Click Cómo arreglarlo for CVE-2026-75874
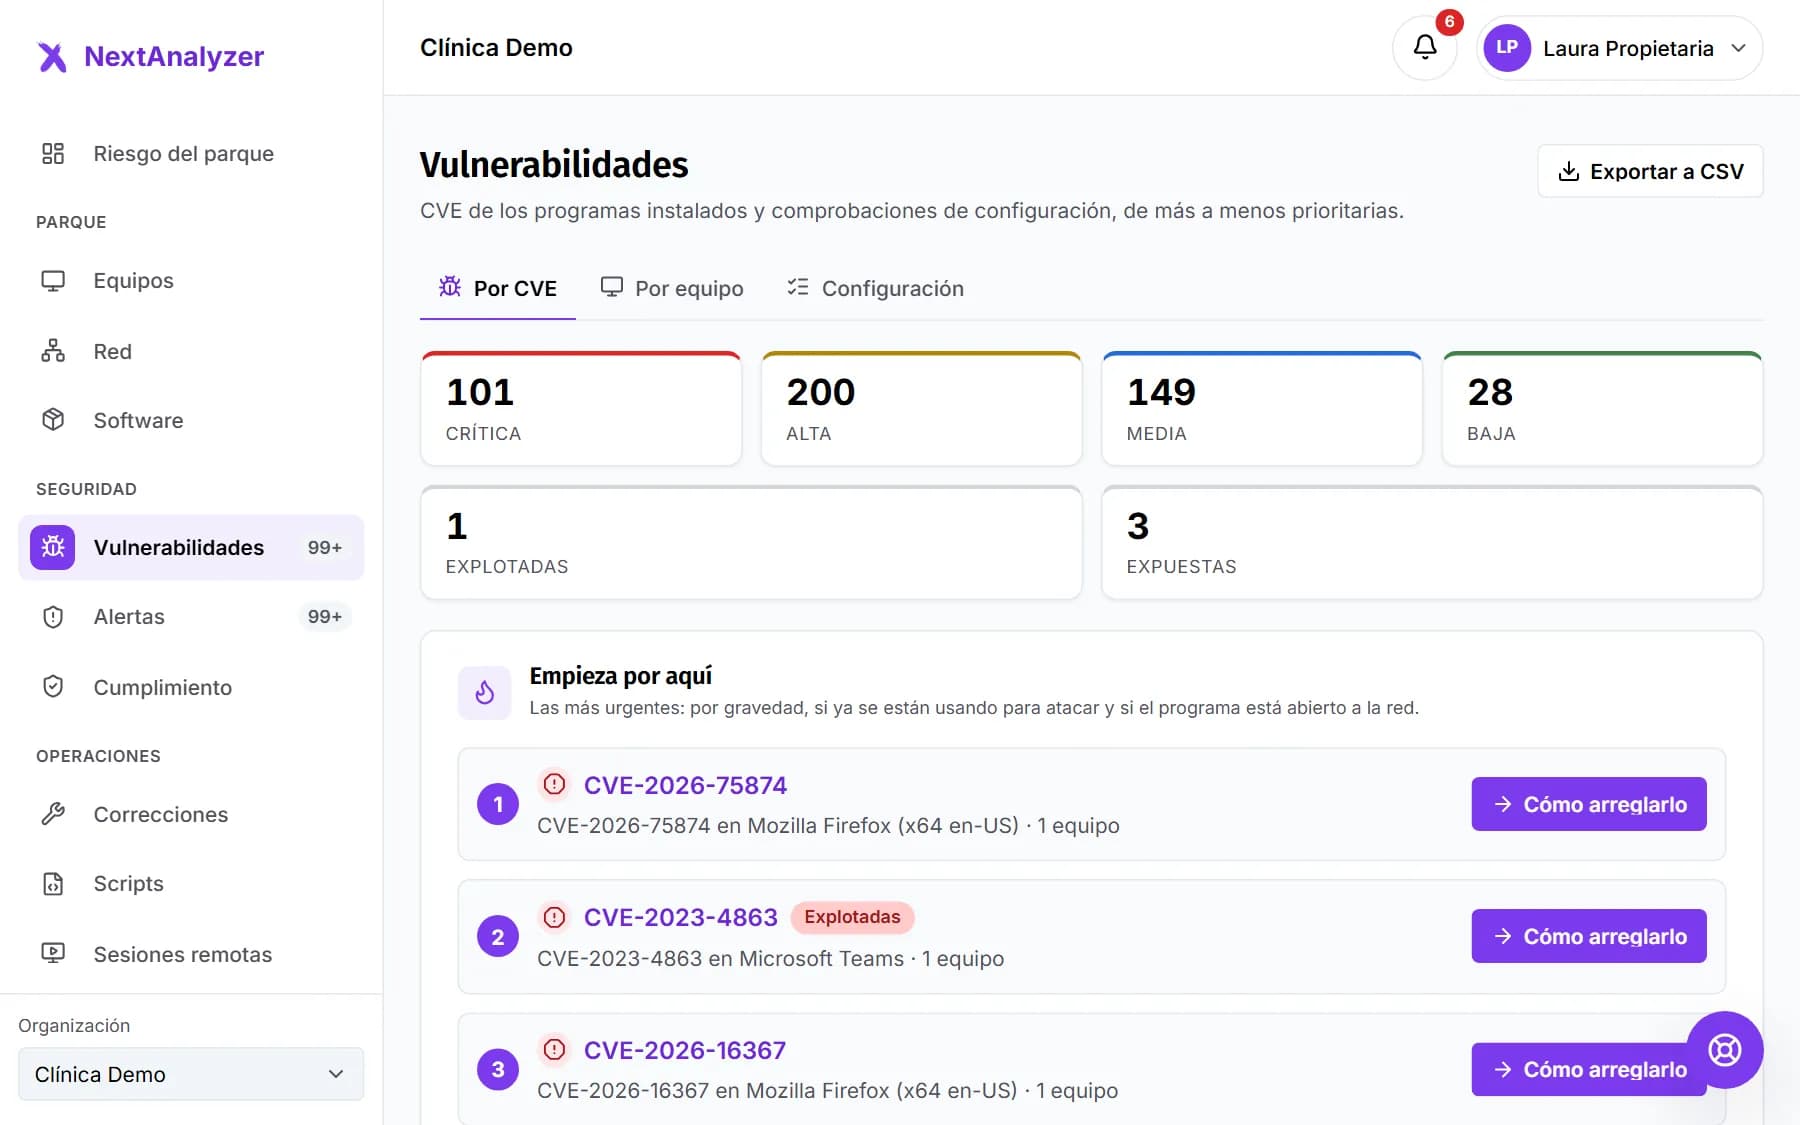The height and width of the screenshot is (1125, 1800). [1589, 804]
